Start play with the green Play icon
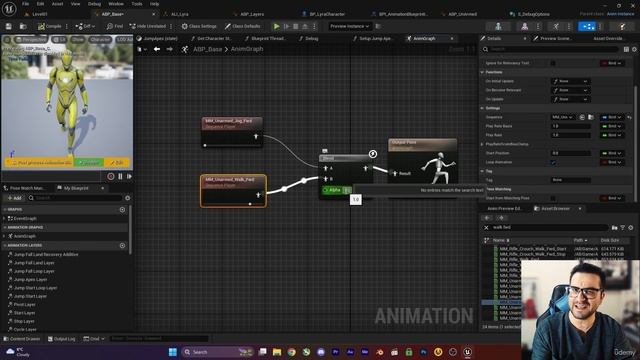The width and height of the screenshot is (640, 360). (x=276, y=26)
